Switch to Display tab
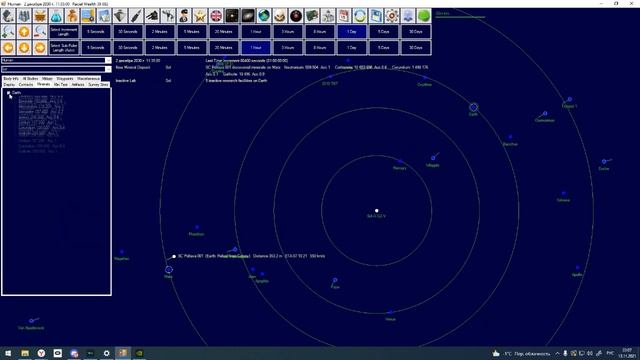This screenshot has width=640, height=360. (9, 84)
